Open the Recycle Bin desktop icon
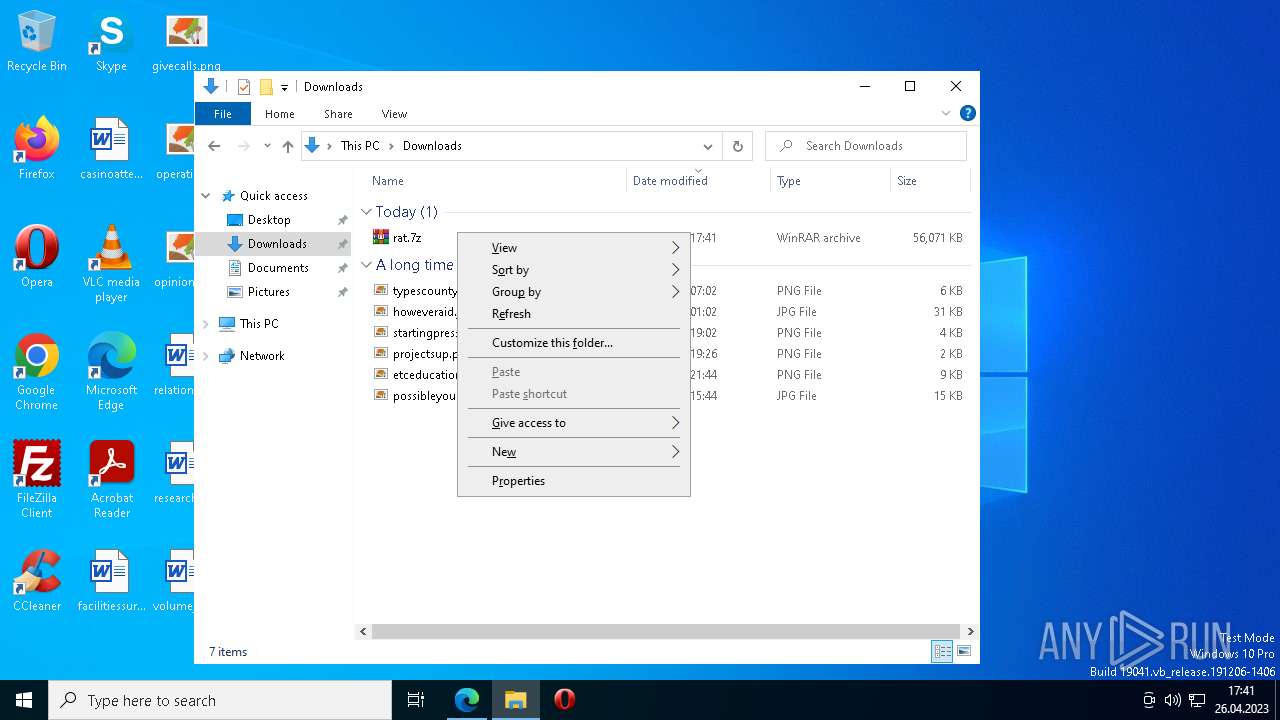Image resolution: width=1280 pixels, height=720 pixels. (x=37, y=42)
